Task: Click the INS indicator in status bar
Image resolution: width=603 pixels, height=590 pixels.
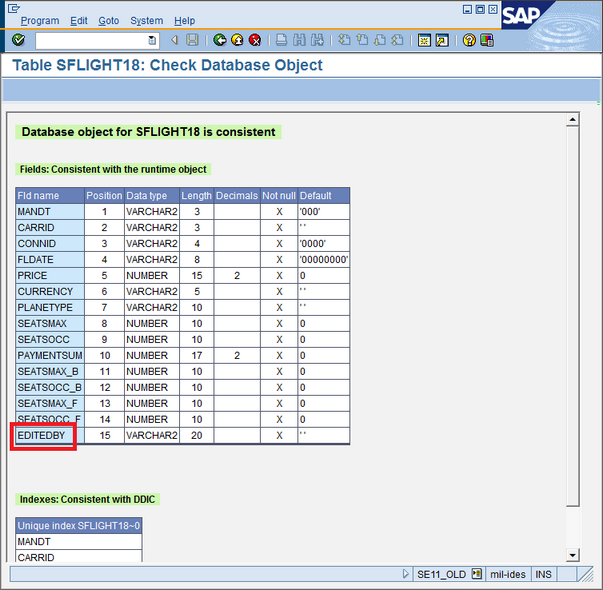Action: 543,574
